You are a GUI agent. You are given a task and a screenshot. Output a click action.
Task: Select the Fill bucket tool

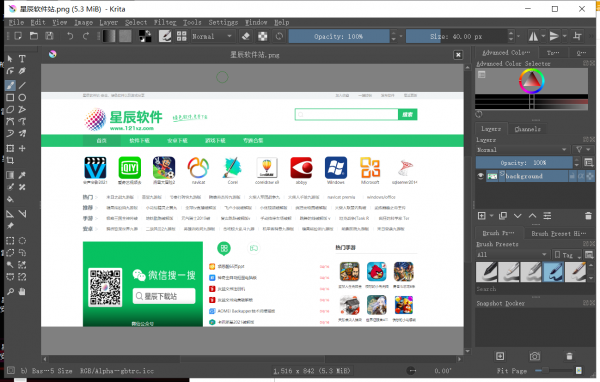pyautogui.click(x=10, y=199)
